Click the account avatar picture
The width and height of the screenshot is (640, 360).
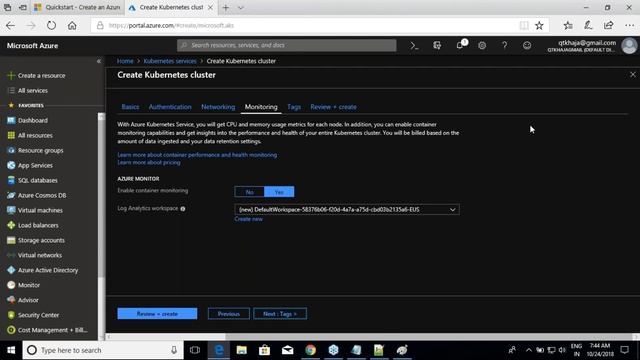pos(629,46)
